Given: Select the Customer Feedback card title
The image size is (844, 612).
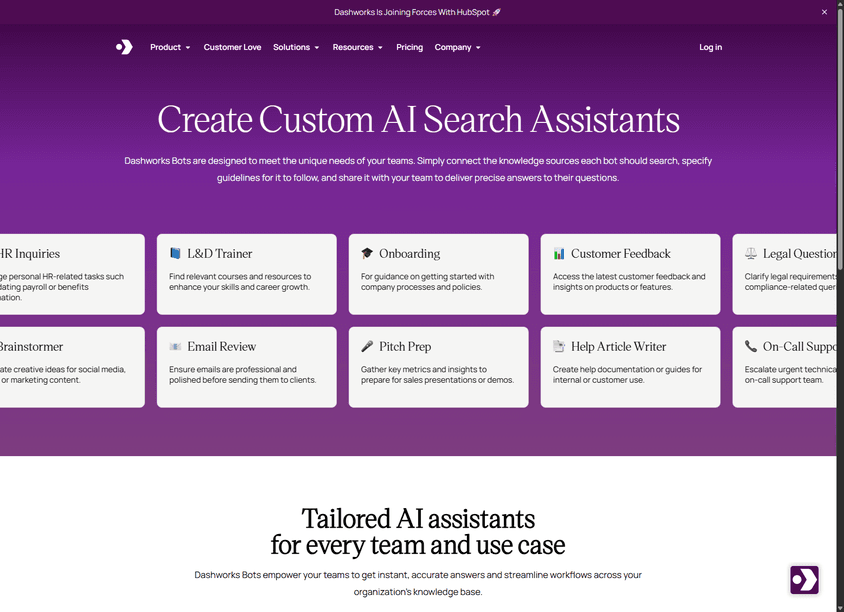Looking at the screenshot, I should [621, 254].
